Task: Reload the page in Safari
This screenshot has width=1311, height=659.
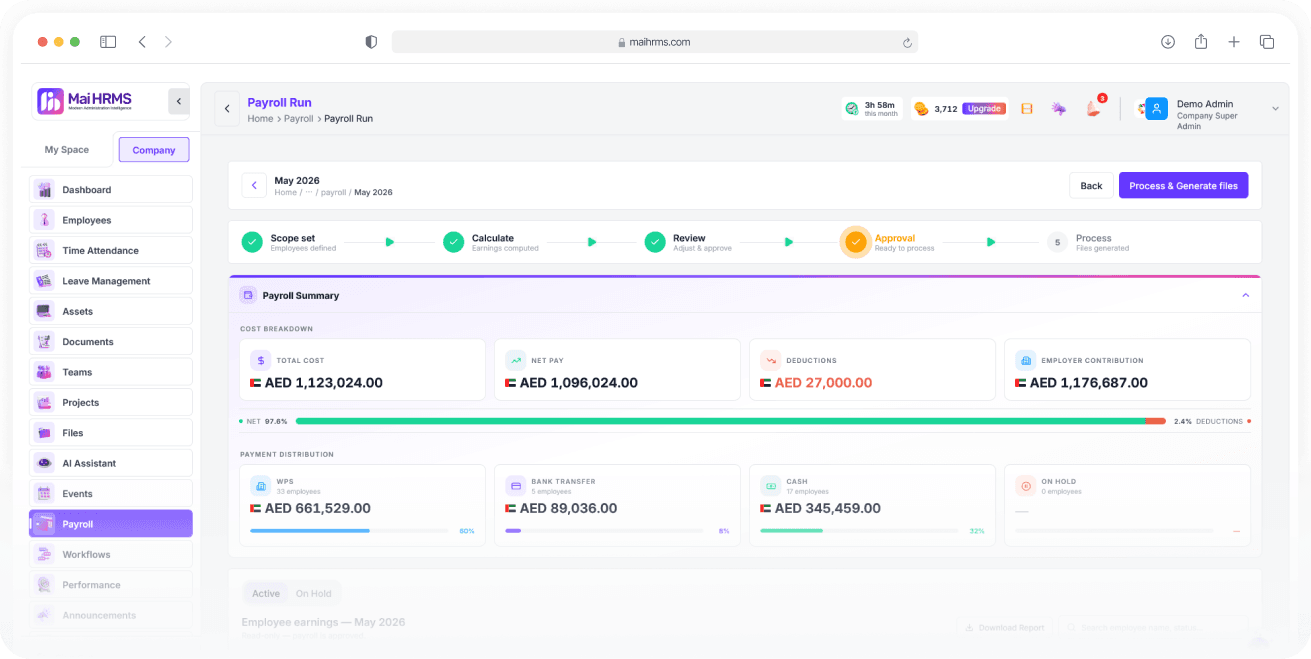Action: tap(907, 42)
